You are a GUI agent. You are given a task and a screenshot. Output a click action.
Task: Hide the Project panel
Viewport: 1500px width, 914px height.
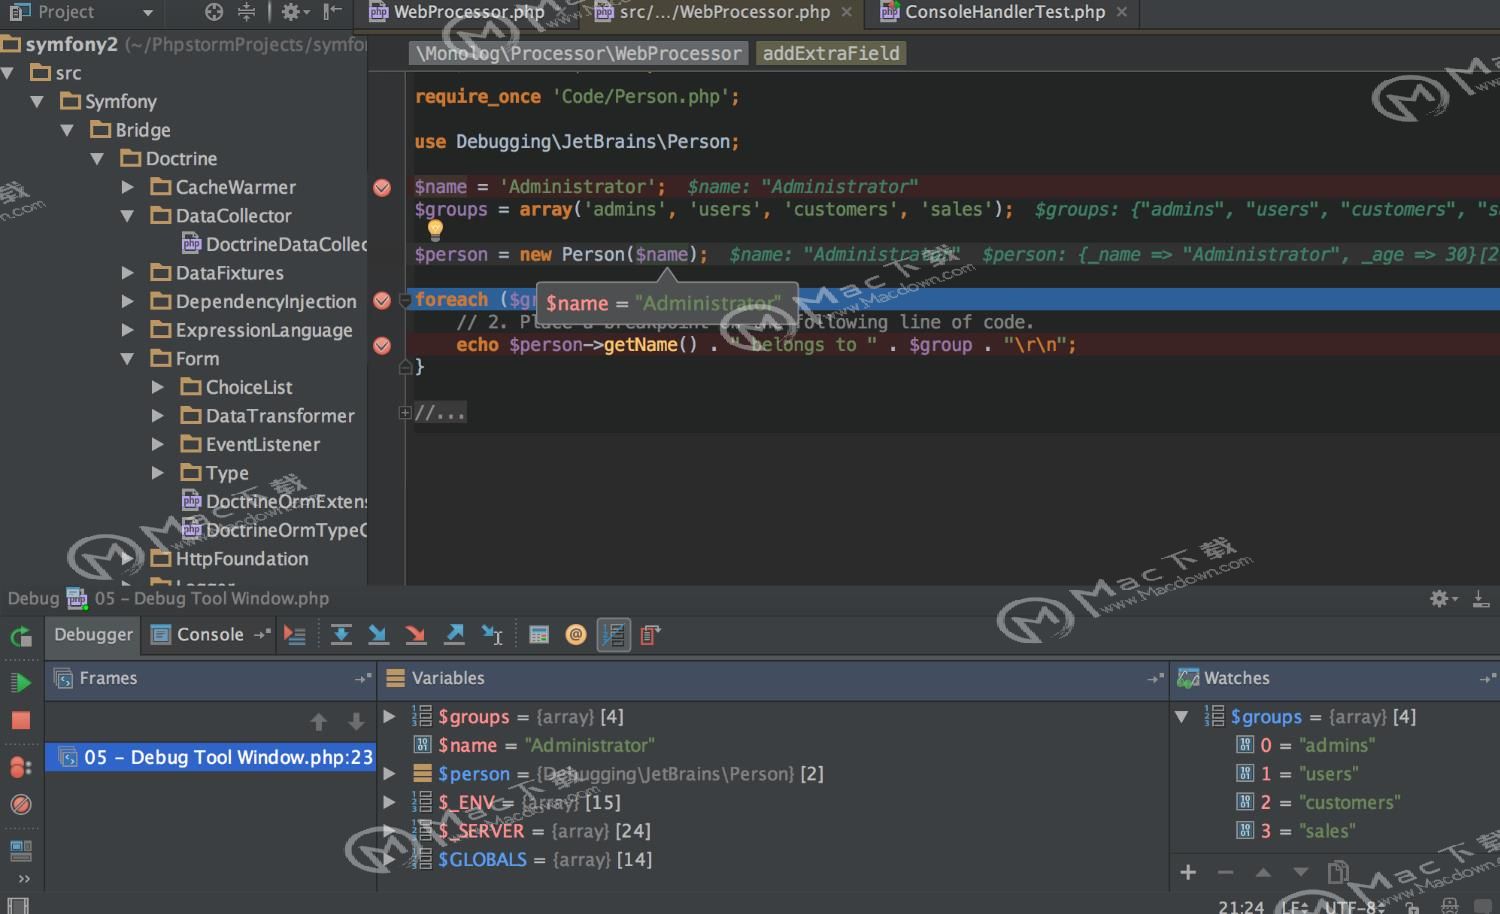pyautogui.click(x=333, y=12)
